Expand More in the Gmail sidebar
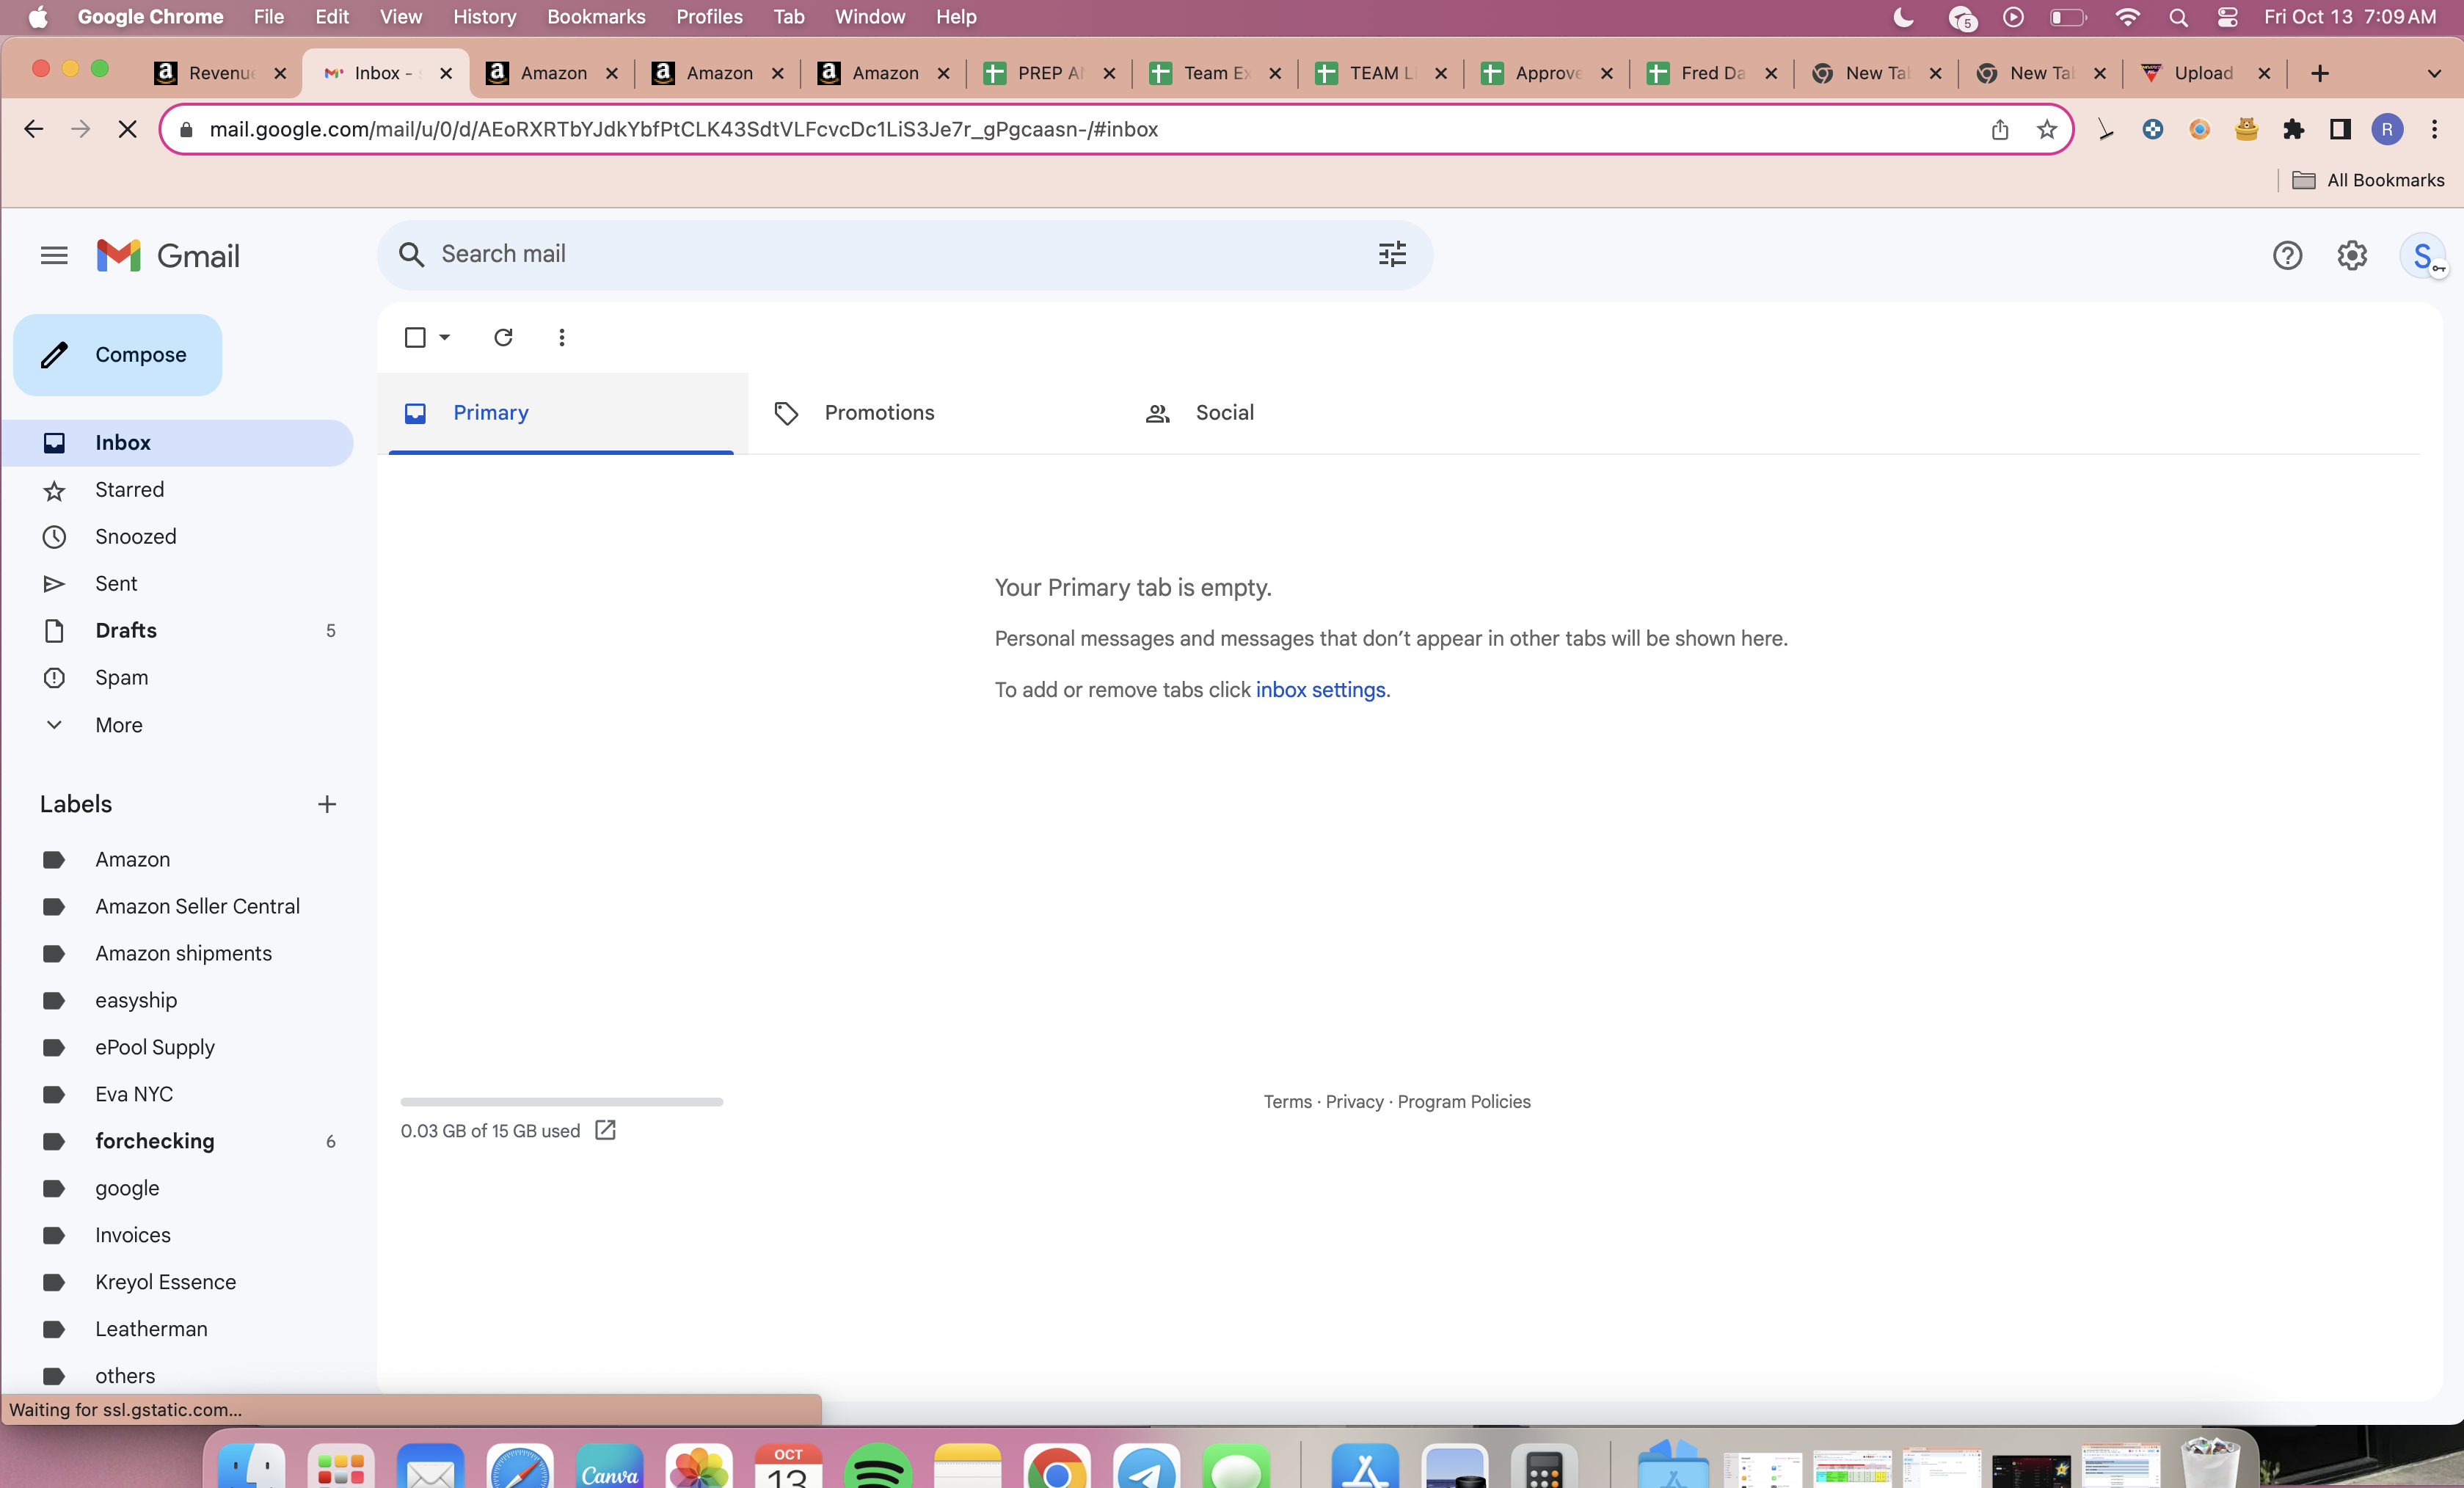 click(x=119, y=725)
